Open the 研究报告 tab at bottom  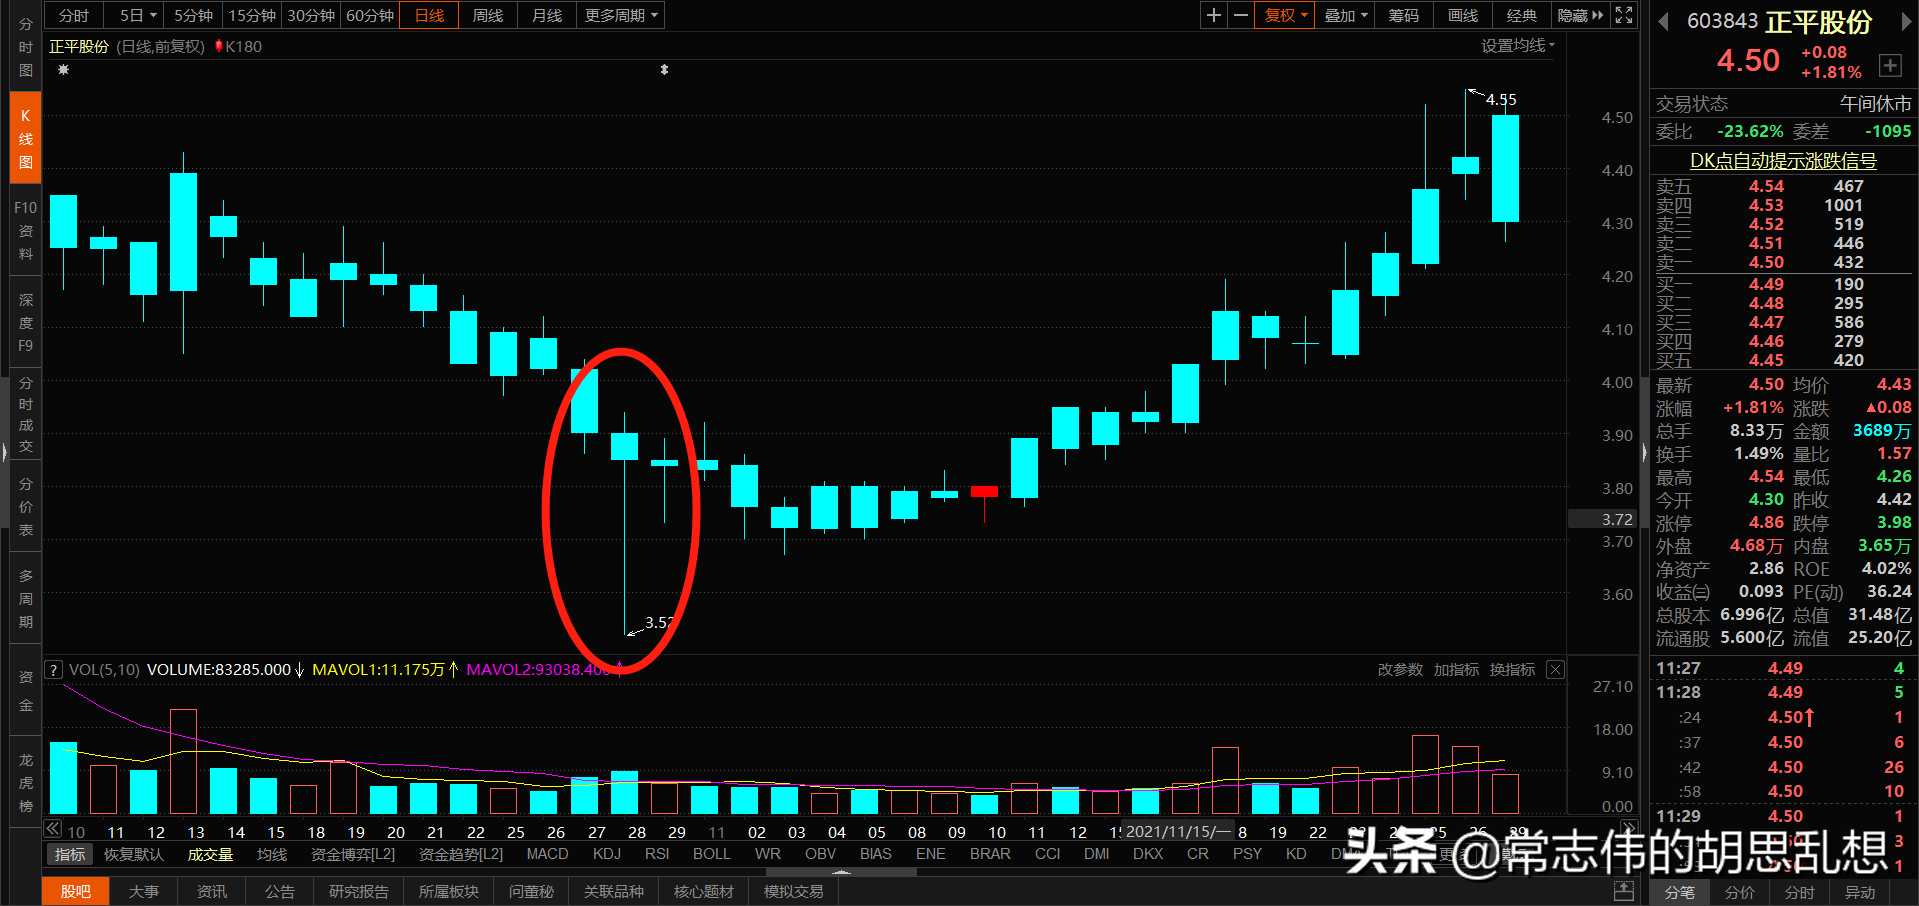pos(358,890)
